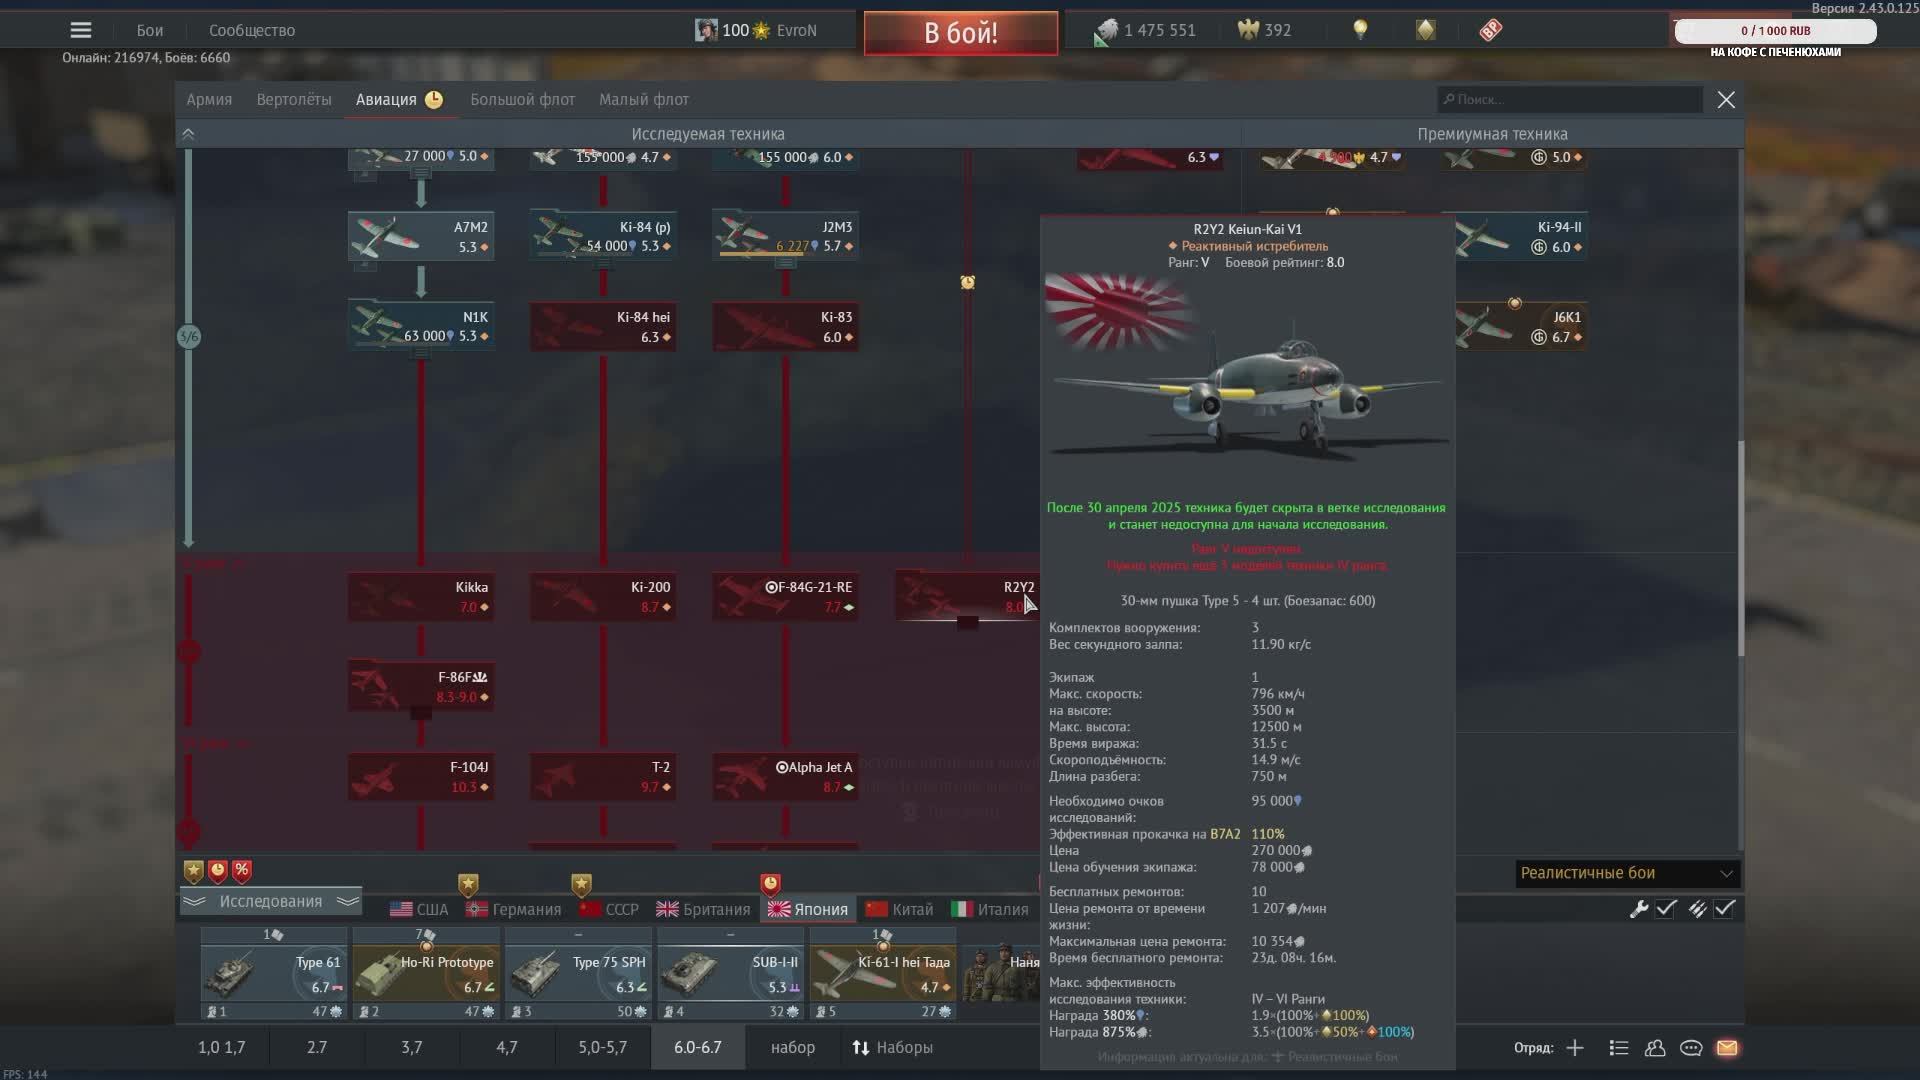Open the Реалистичные бои mode dropdown
The height and width of the screenshot is (1080, 1920).
1627,873
